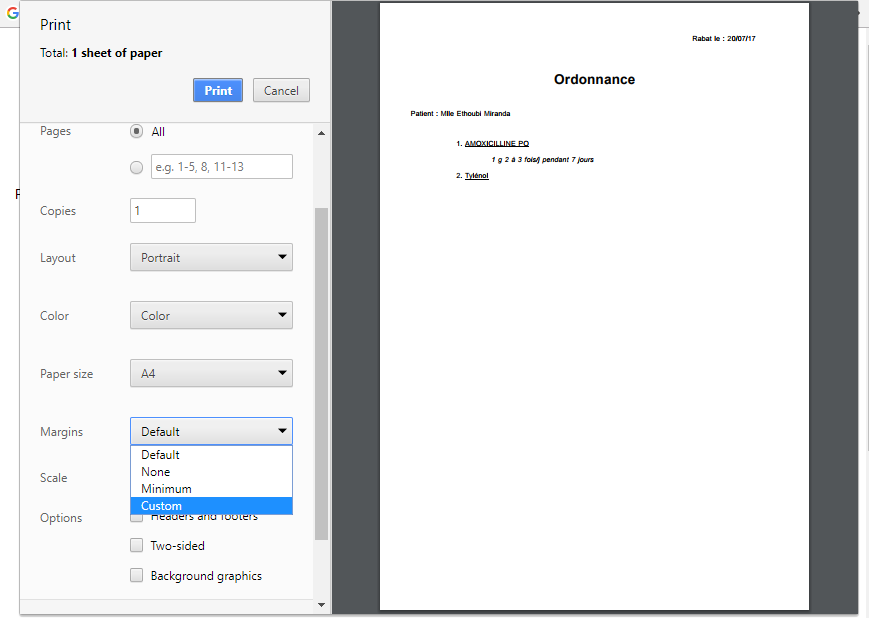Open the Layout dropdown showing Portrait
This screenshot has height=618, width=869.
click(211, 257)
